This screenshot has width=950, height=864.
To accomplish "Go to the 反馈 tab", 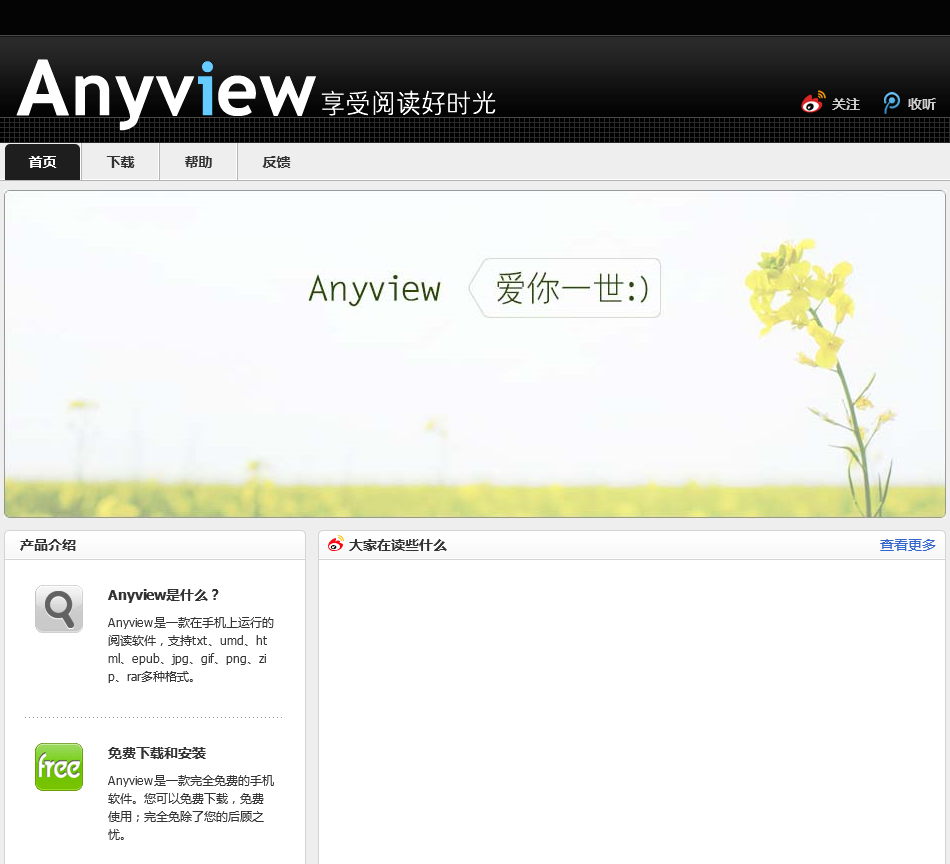I will coord(276,162).
